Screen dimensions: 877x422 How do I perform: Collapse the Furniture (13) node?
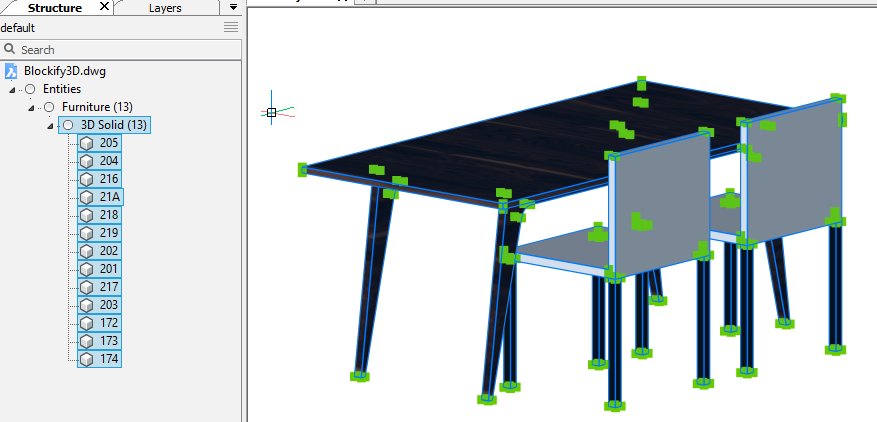pos(31,108)
